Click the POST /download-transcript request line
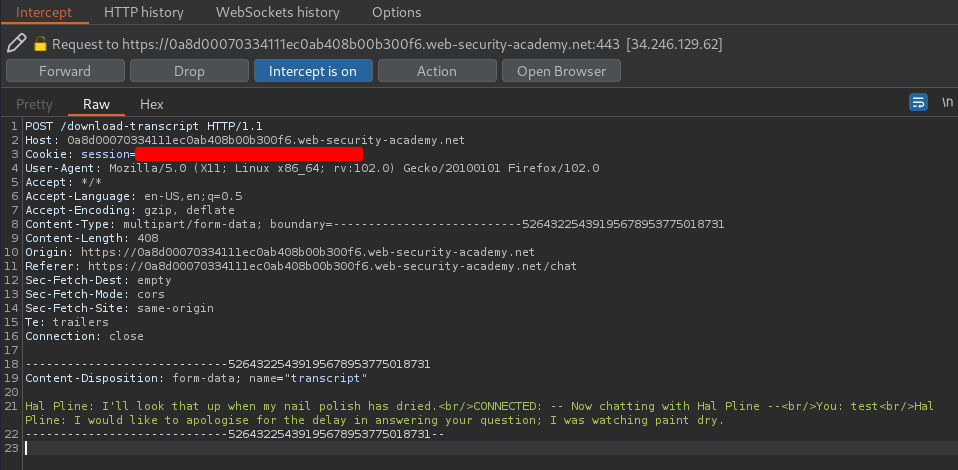 point(144,127)
